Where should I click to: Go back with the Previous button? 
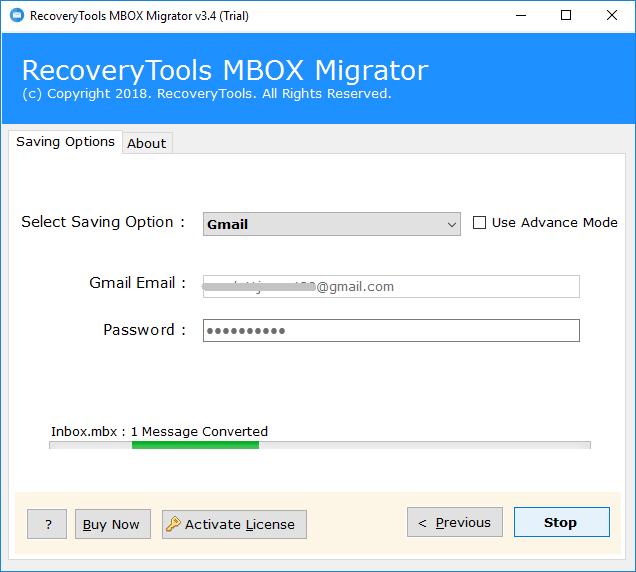(455, 522)
